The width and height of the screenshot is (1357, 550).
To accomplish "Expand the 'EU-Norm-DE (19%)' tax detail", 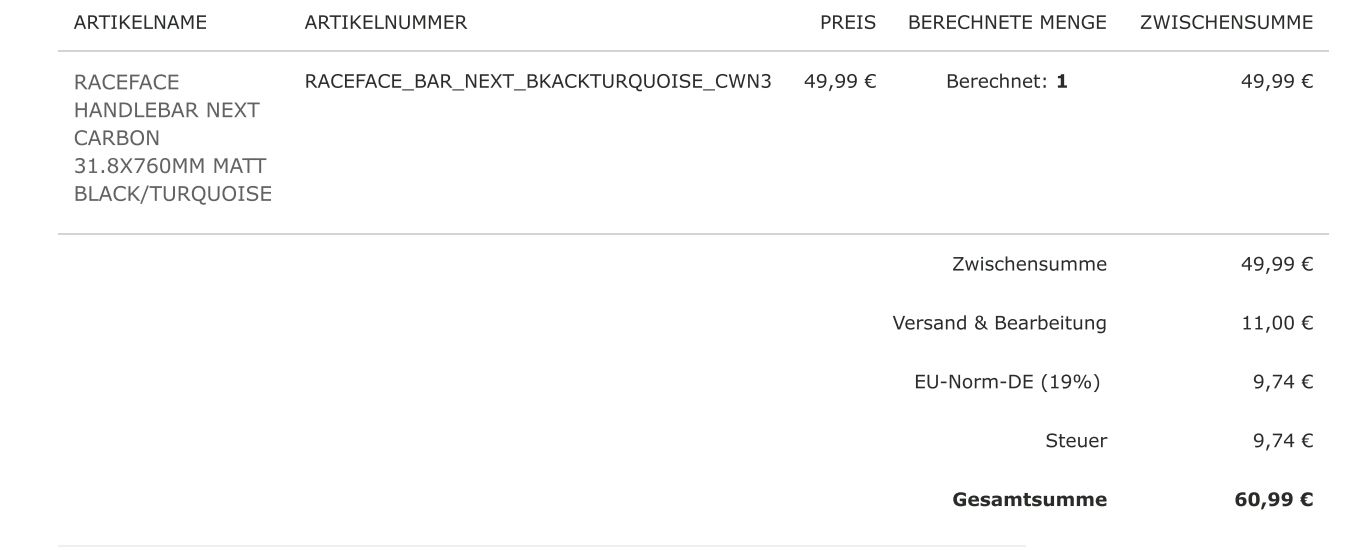I will tap(1006, 382).
